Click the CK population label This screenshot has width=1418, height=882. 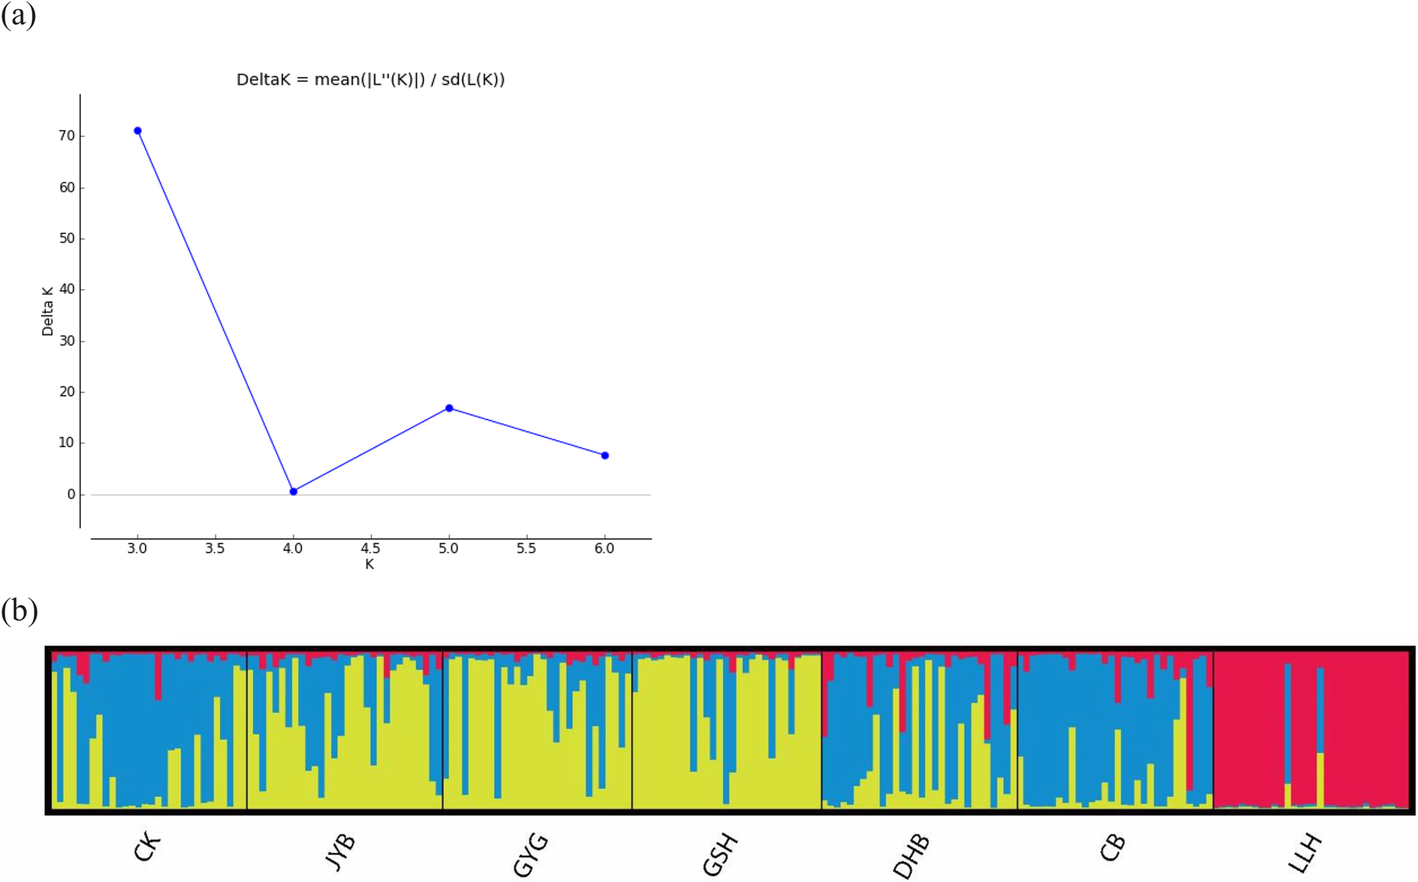[x=147, y=848]
